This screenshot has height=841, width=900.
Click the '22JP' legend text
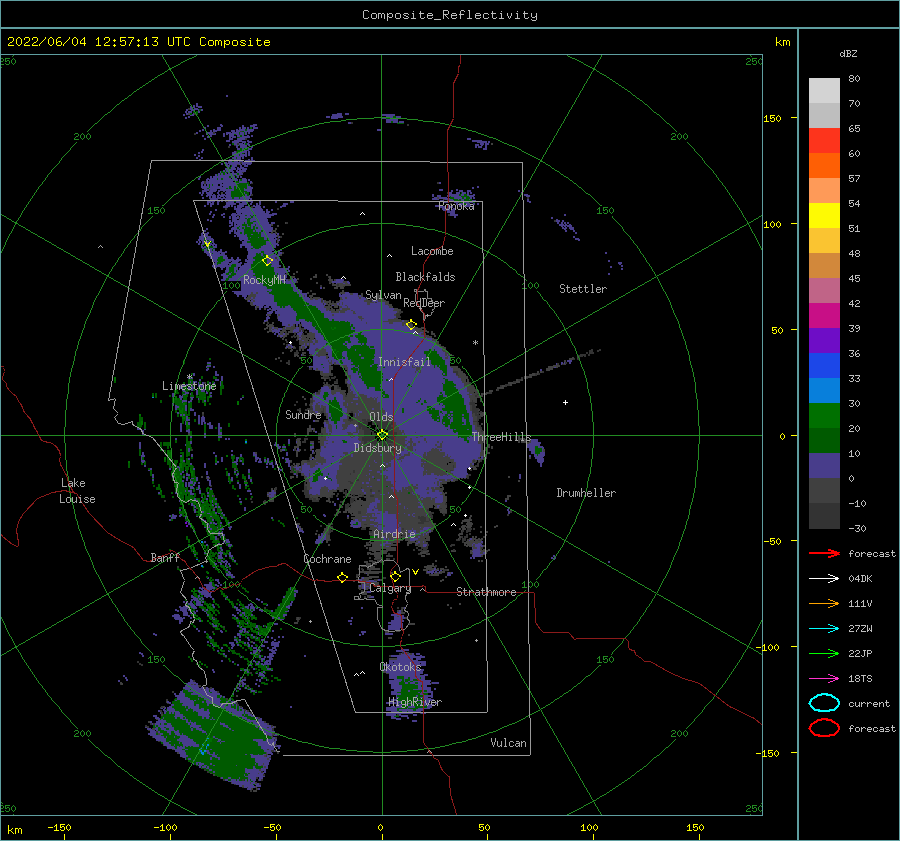pos(860,653)
